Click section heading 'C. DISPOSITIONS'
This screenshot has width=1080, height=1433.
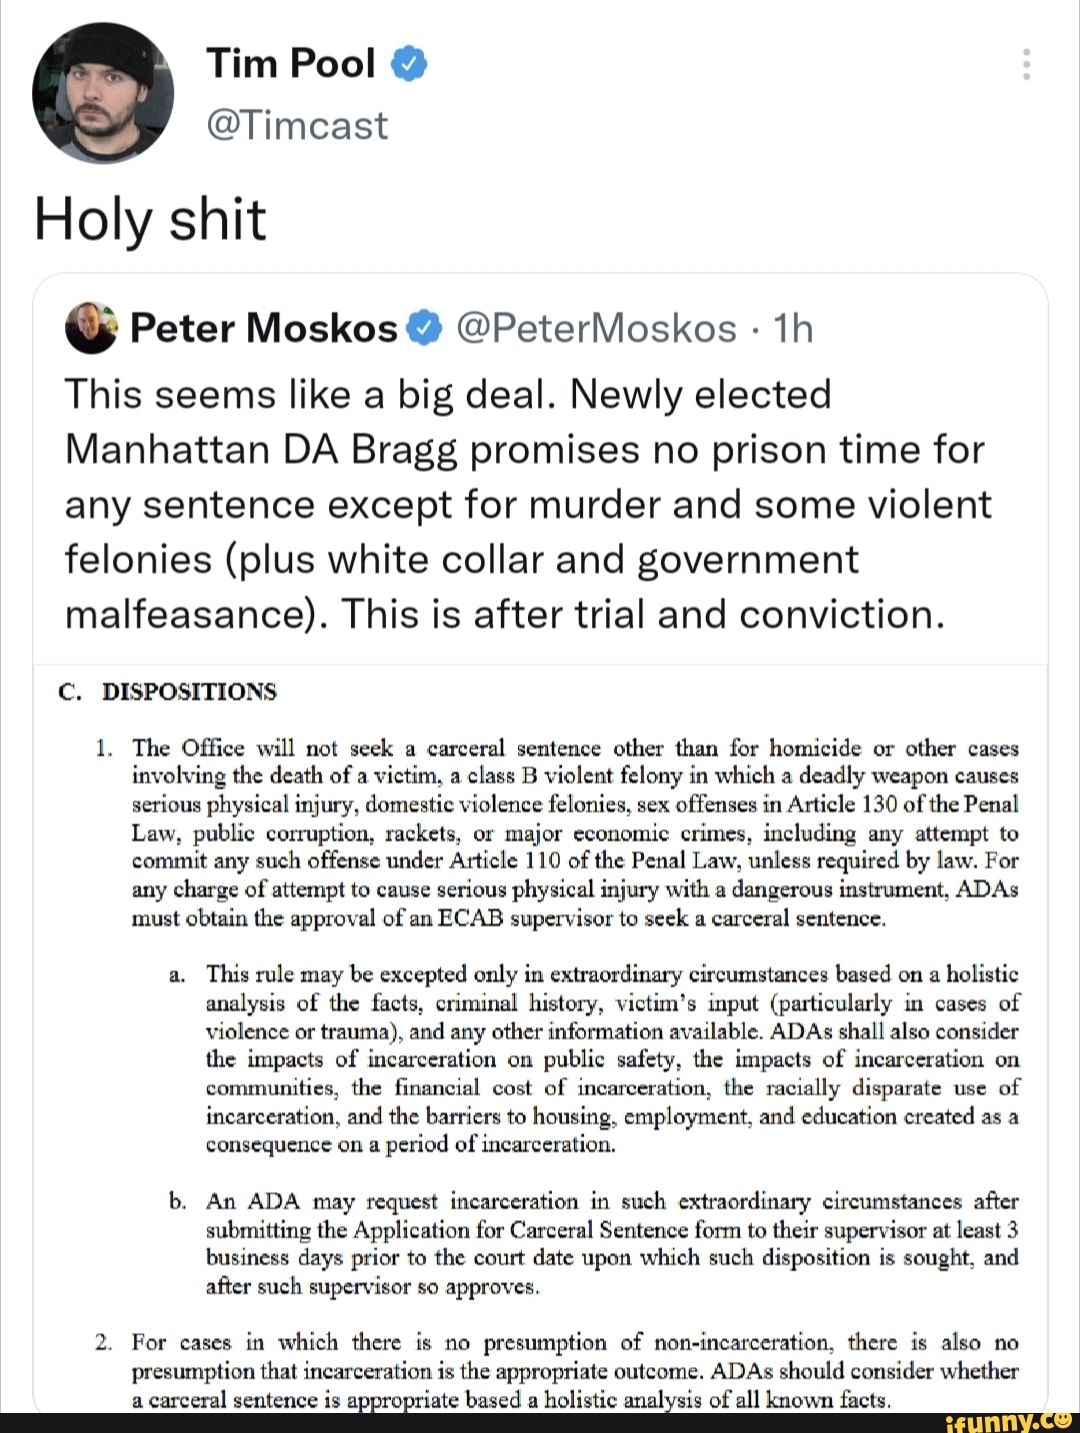click(x=167, y=691)
